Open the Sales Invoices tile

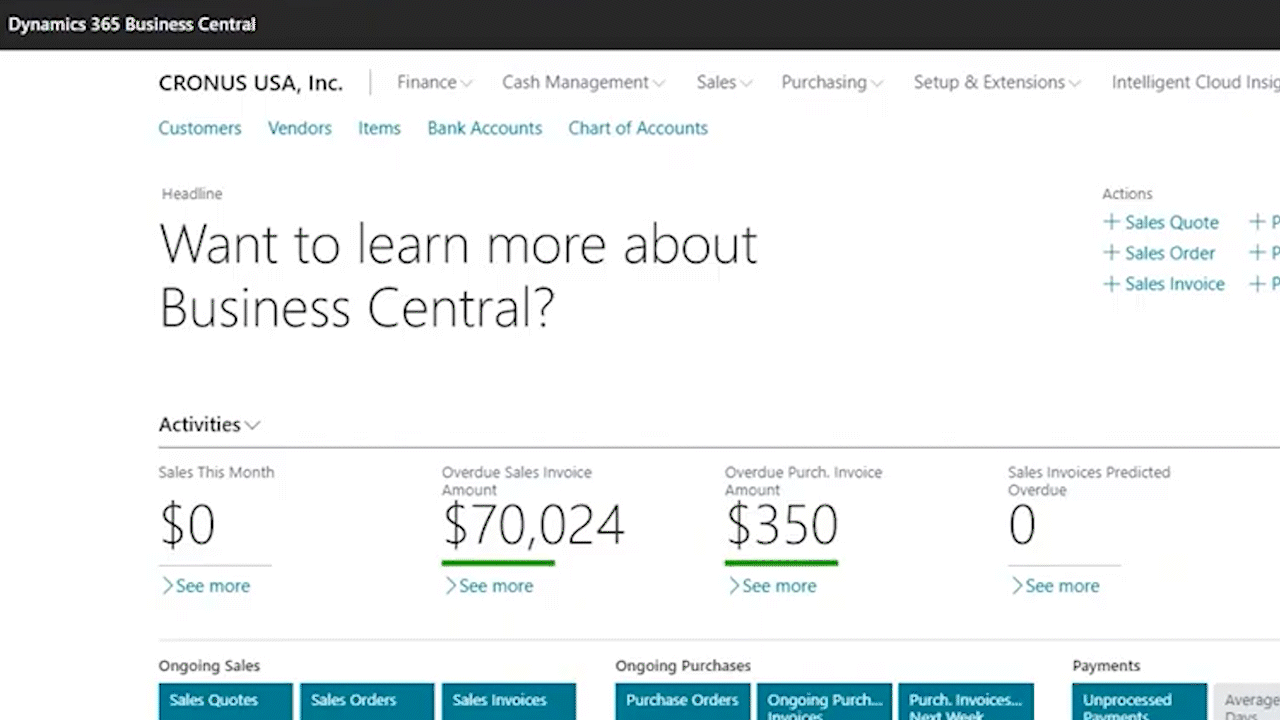[509, 701]
